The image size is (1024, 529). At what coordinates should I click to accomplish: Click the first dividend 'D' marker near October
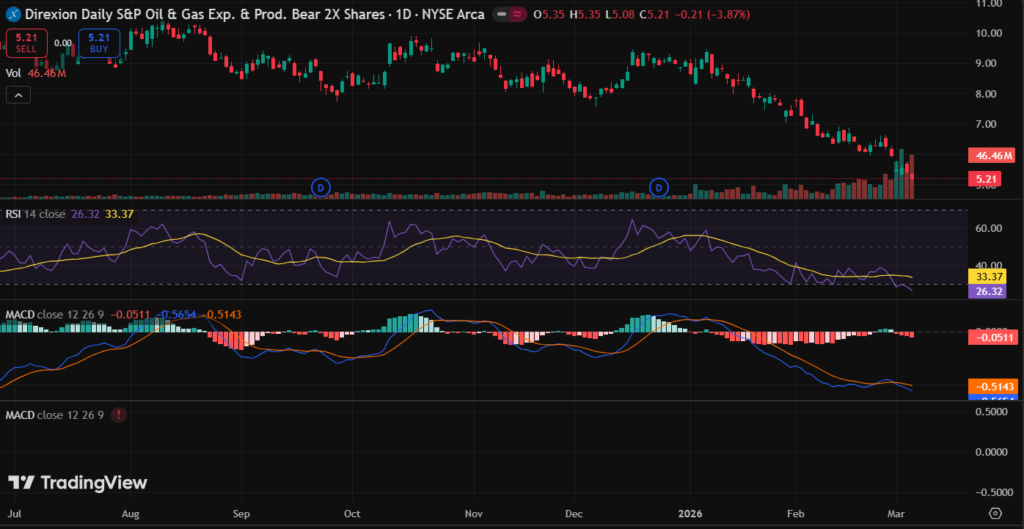pyautogui.click(x=321, y=187)
